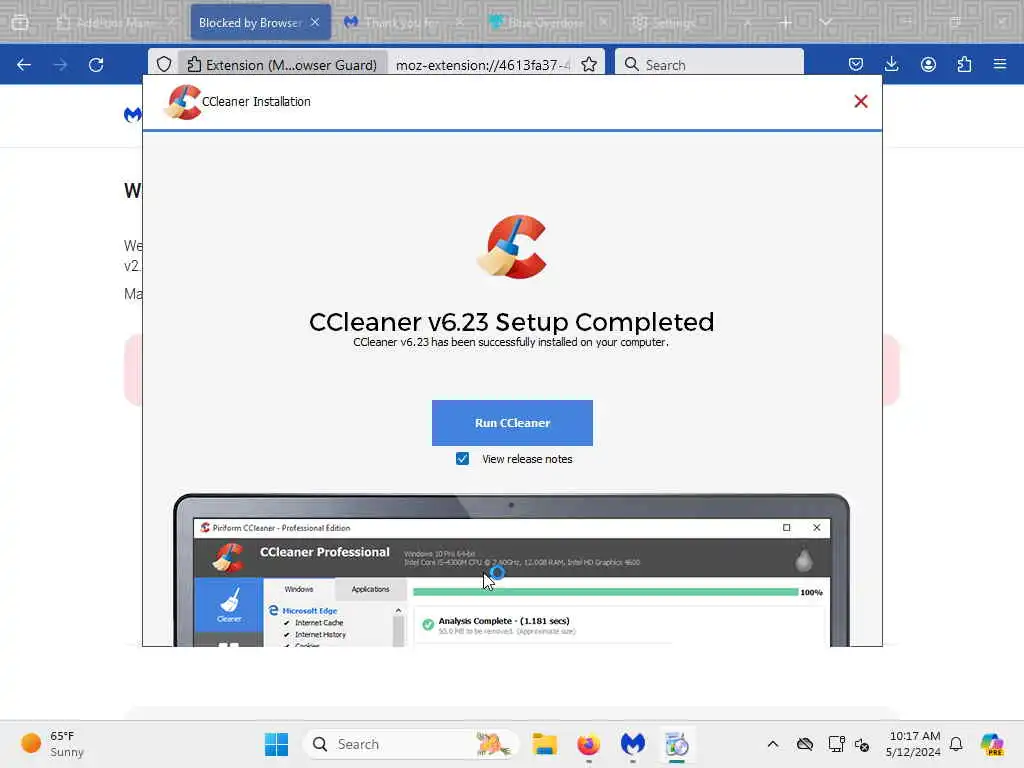Open Firefox from the taskbar
This screenshot has height=768, width=1024.
588,744
